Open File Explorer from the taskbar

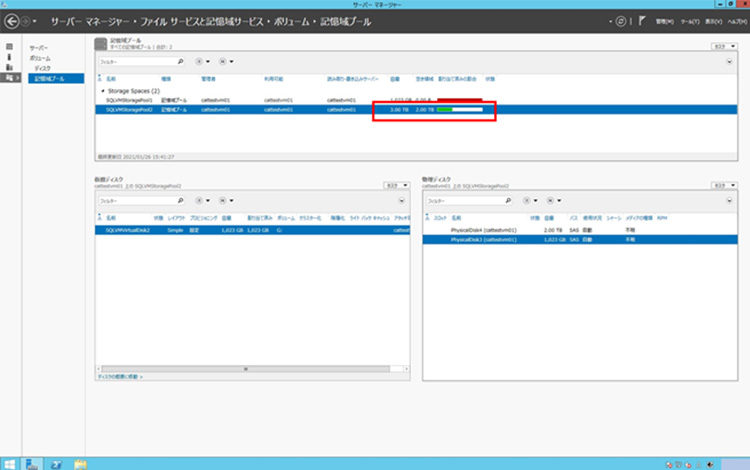[81, 463]
